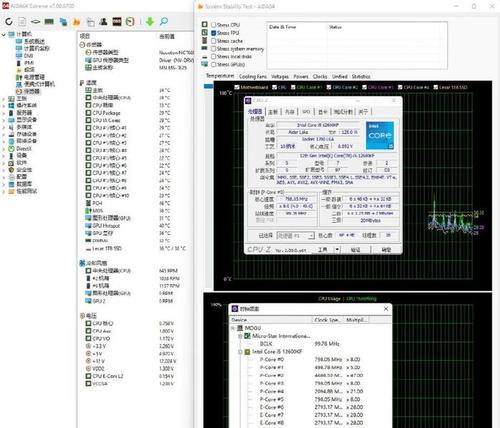This screenshot has width=500, height=428.
Task: Click the 工具 button in CPU-Z
Action: click(323, 249)
